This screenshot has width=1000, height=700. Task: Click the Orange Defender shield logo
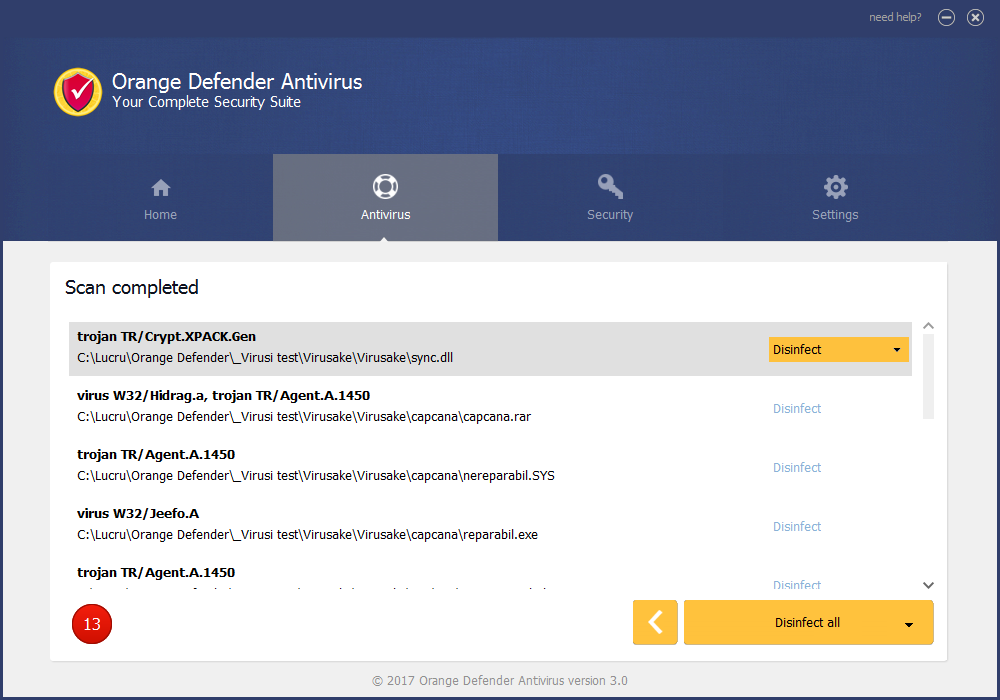tap(78, 92)
